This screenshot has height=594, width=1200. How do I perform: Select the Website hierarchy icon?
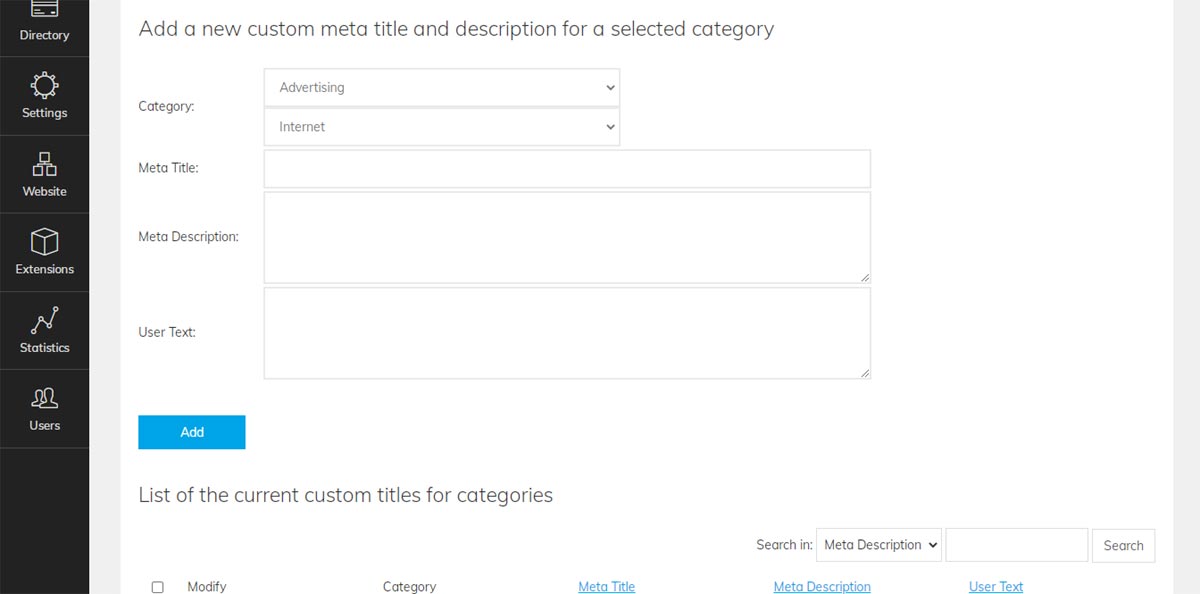[x=44, y=164]
